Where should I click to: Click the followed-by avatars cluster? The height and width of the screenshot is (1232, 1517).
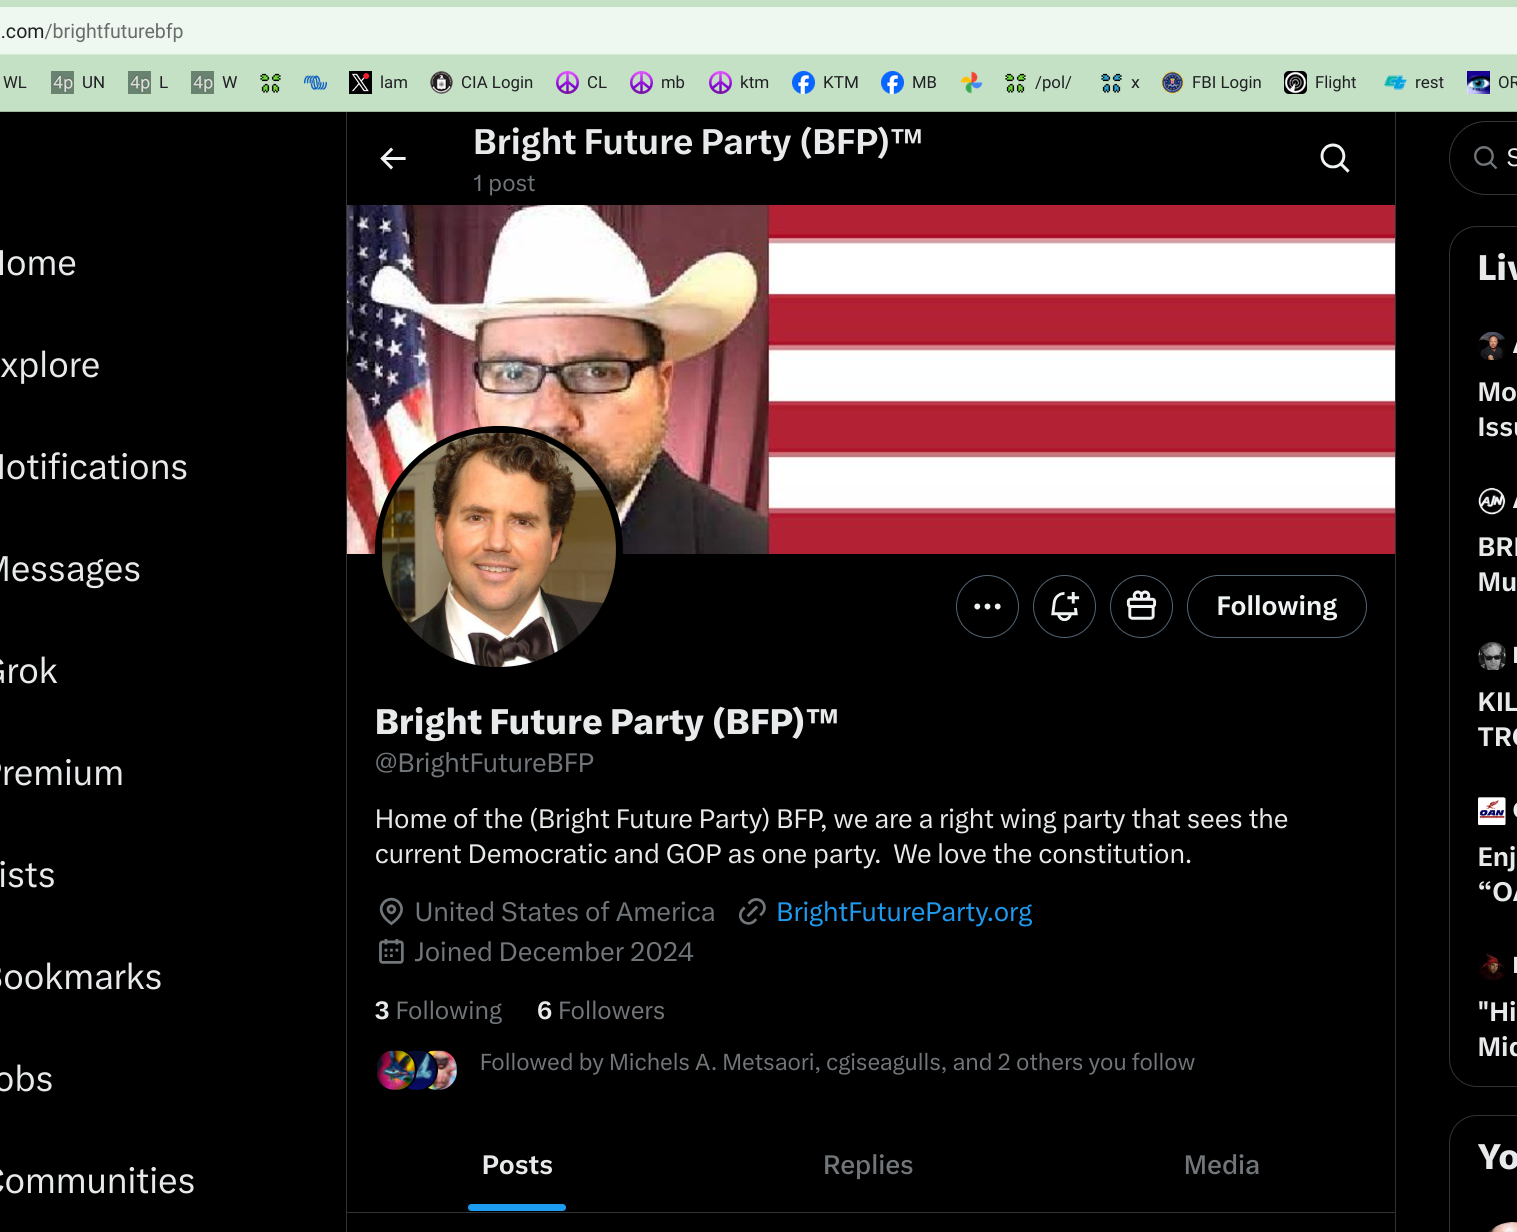coord(417,1070)
